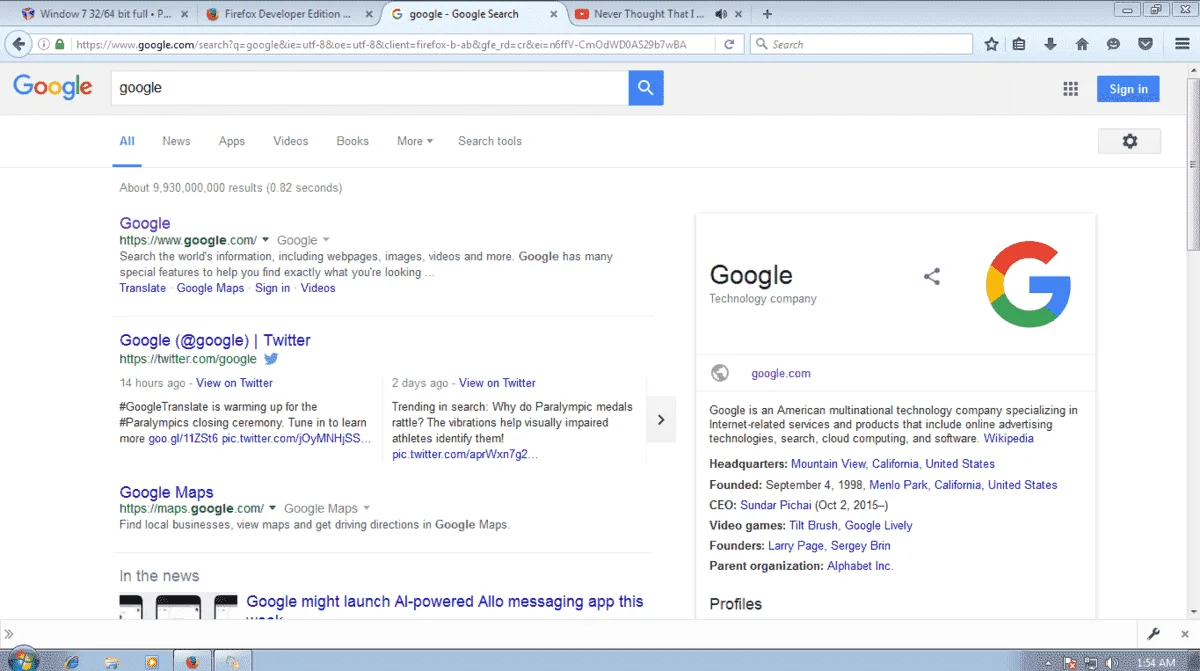Go back using the Firefox back arrow
Screen dimensions: 1200x671
point(18,44)
